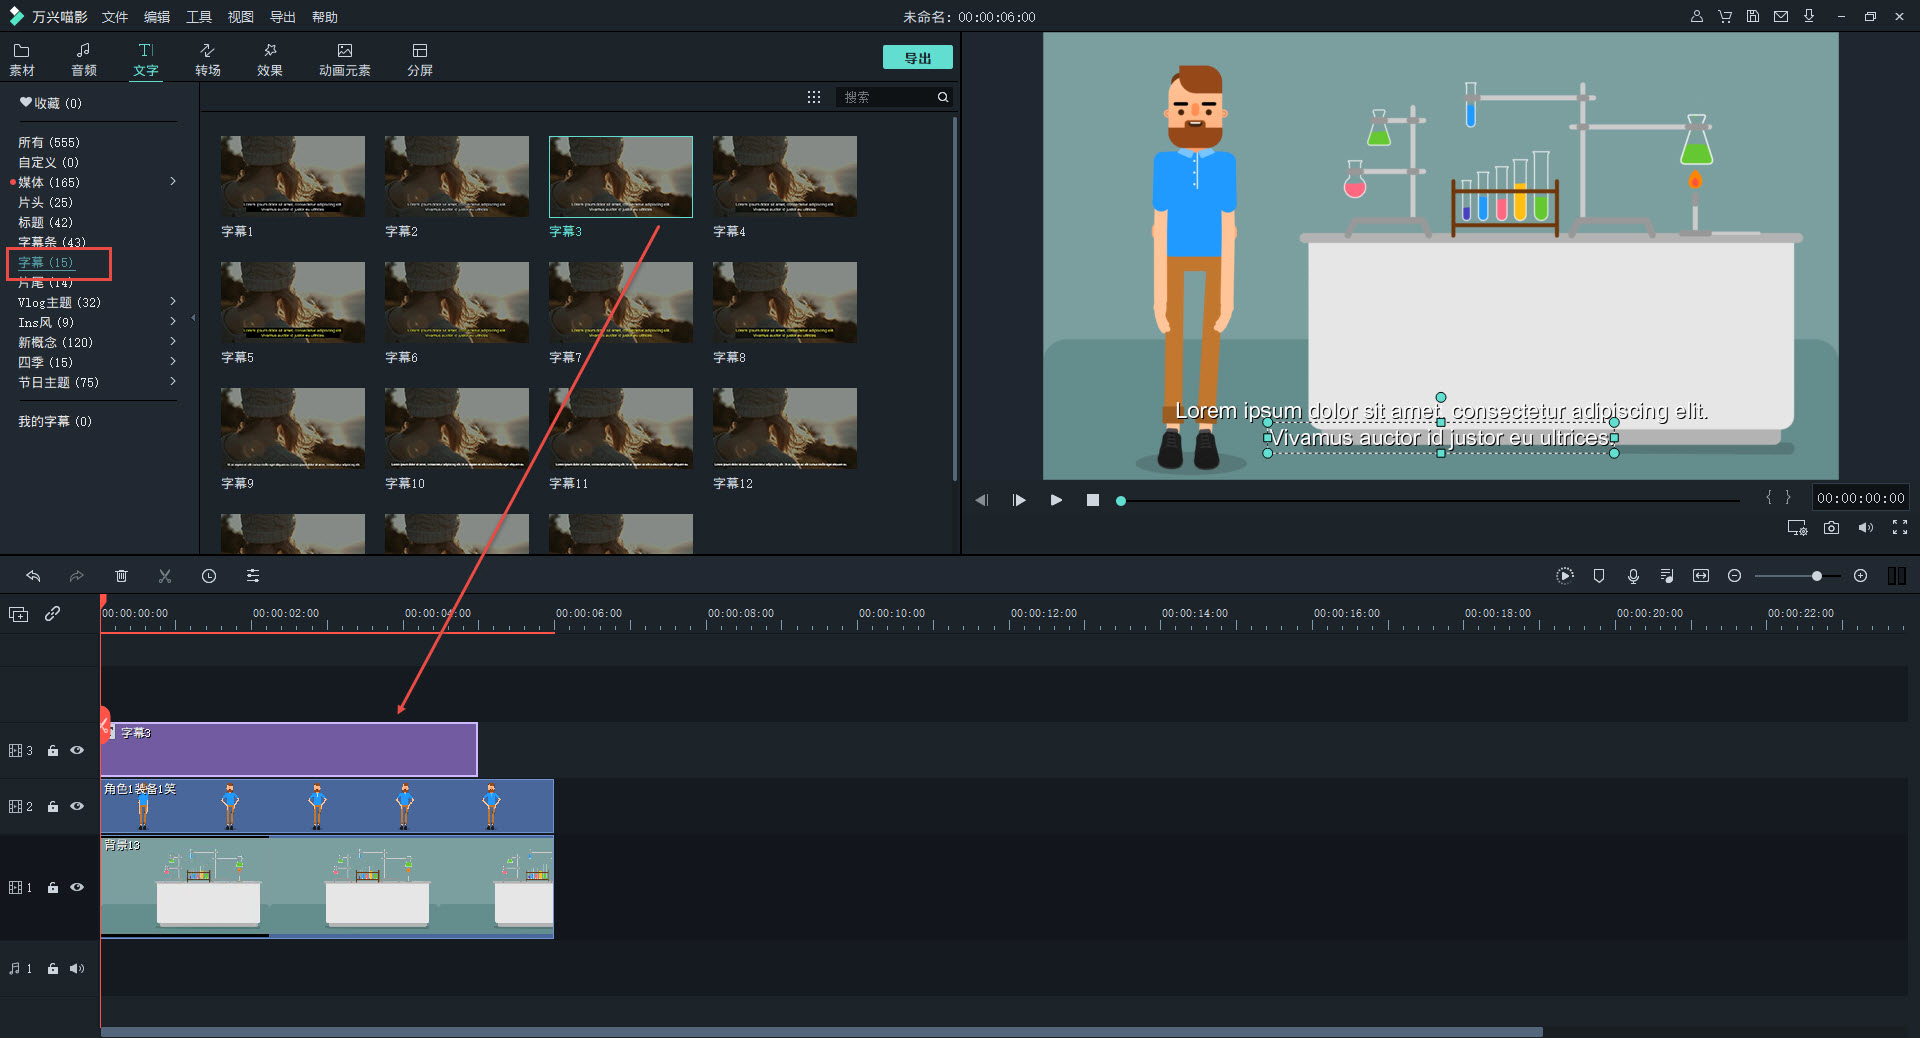
Task: Click the timeline zoom slider handle
Action: [x=1816, y=576]
